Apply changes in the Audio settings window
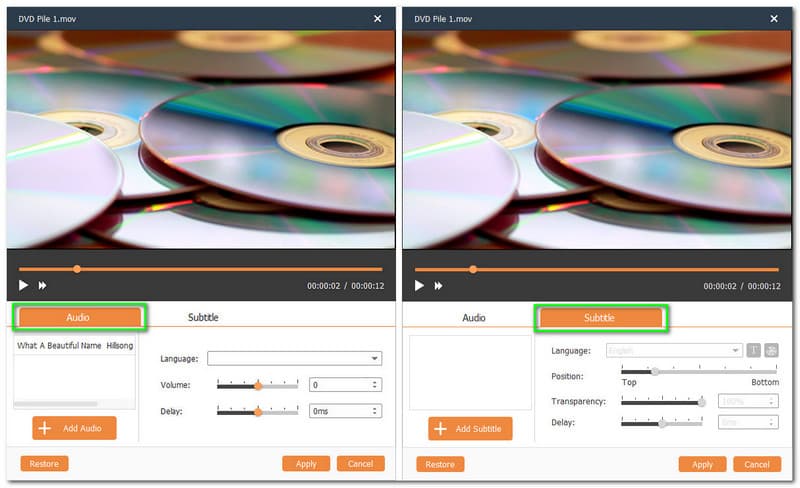The image size is (800, 488). [x=306, y=464]
